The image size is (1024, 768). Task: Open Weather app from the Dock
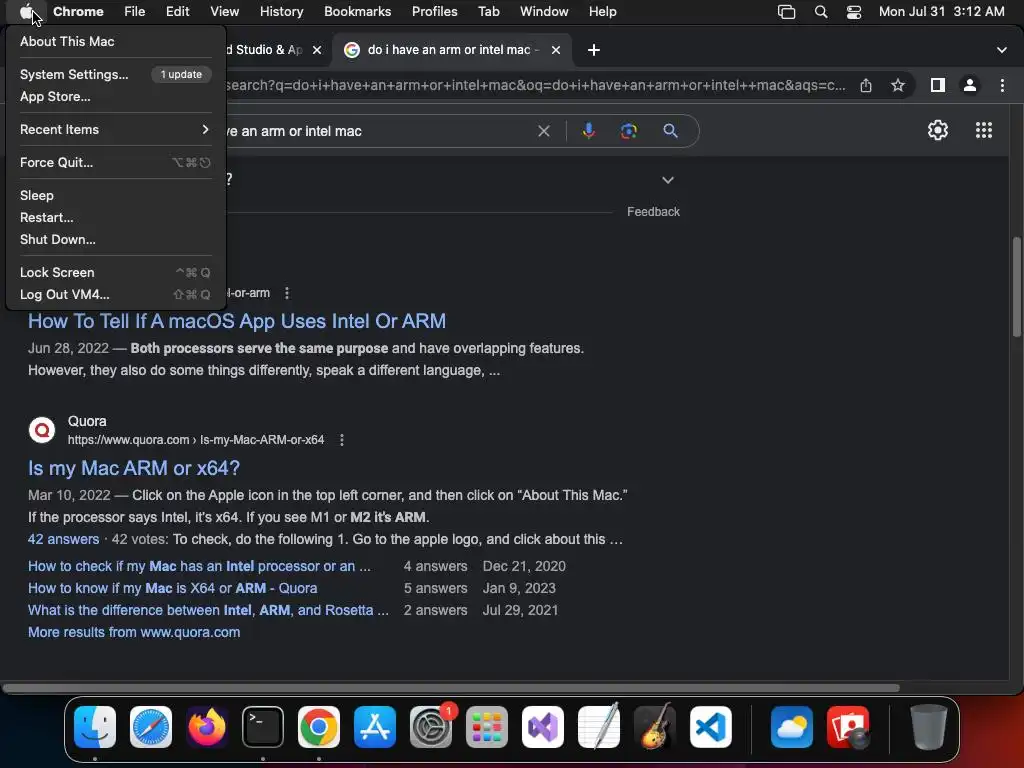[x=792, y=727]
